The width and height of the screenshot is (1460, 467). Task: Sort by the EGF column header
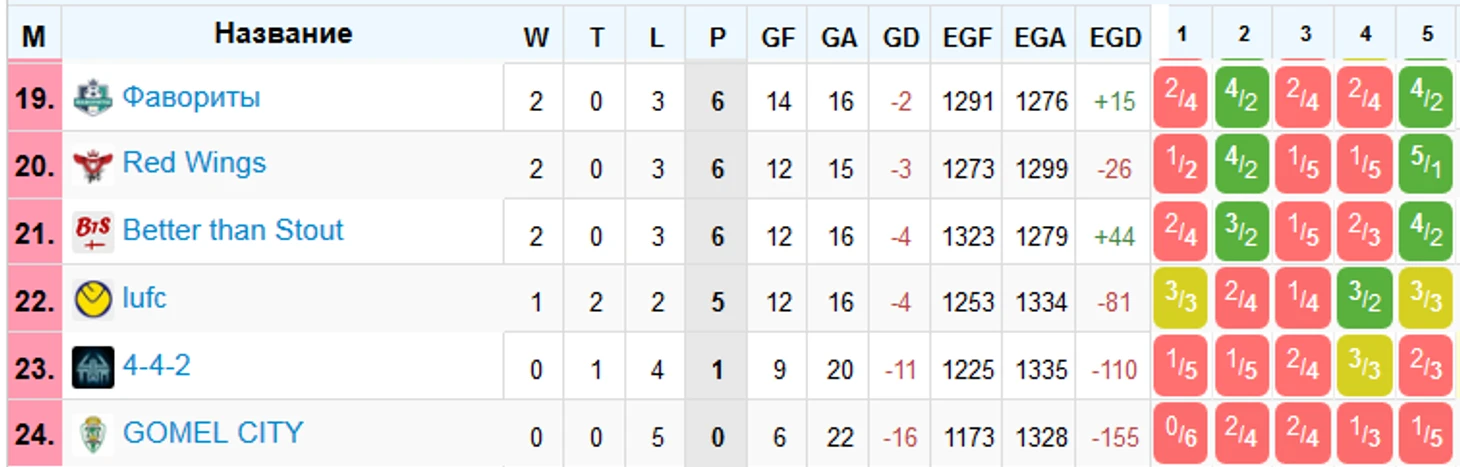coord(967,37)
